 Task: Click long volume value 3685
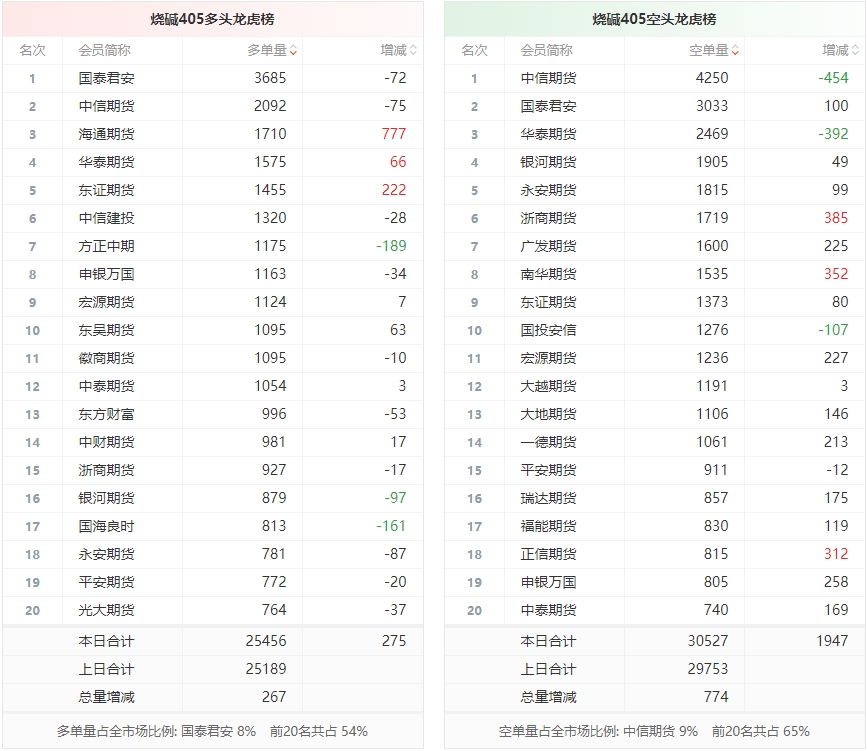click(270, 78)
